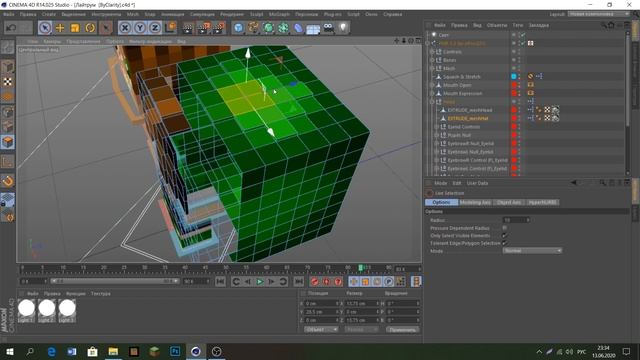Open the selection Mode dropdown
The height and width of the screenshot is (360, 640).
pos(532,251)
